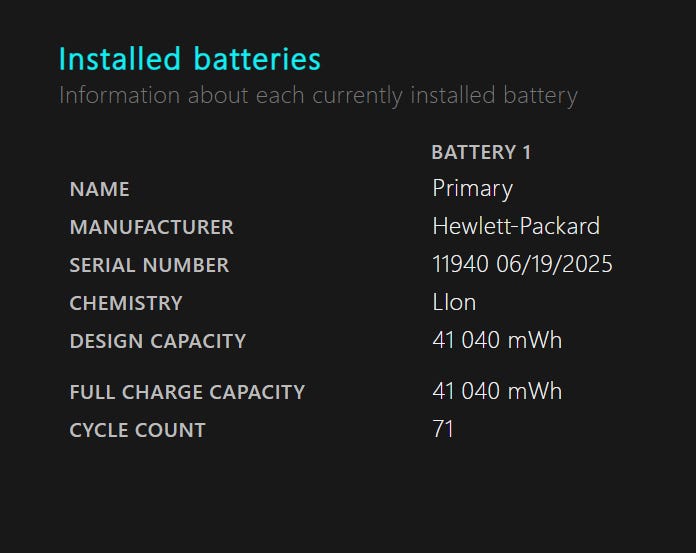The height and width of the screenshot is (553, 696).
Task: Select the full charge capacity mWh value
Action: [497, 391]
